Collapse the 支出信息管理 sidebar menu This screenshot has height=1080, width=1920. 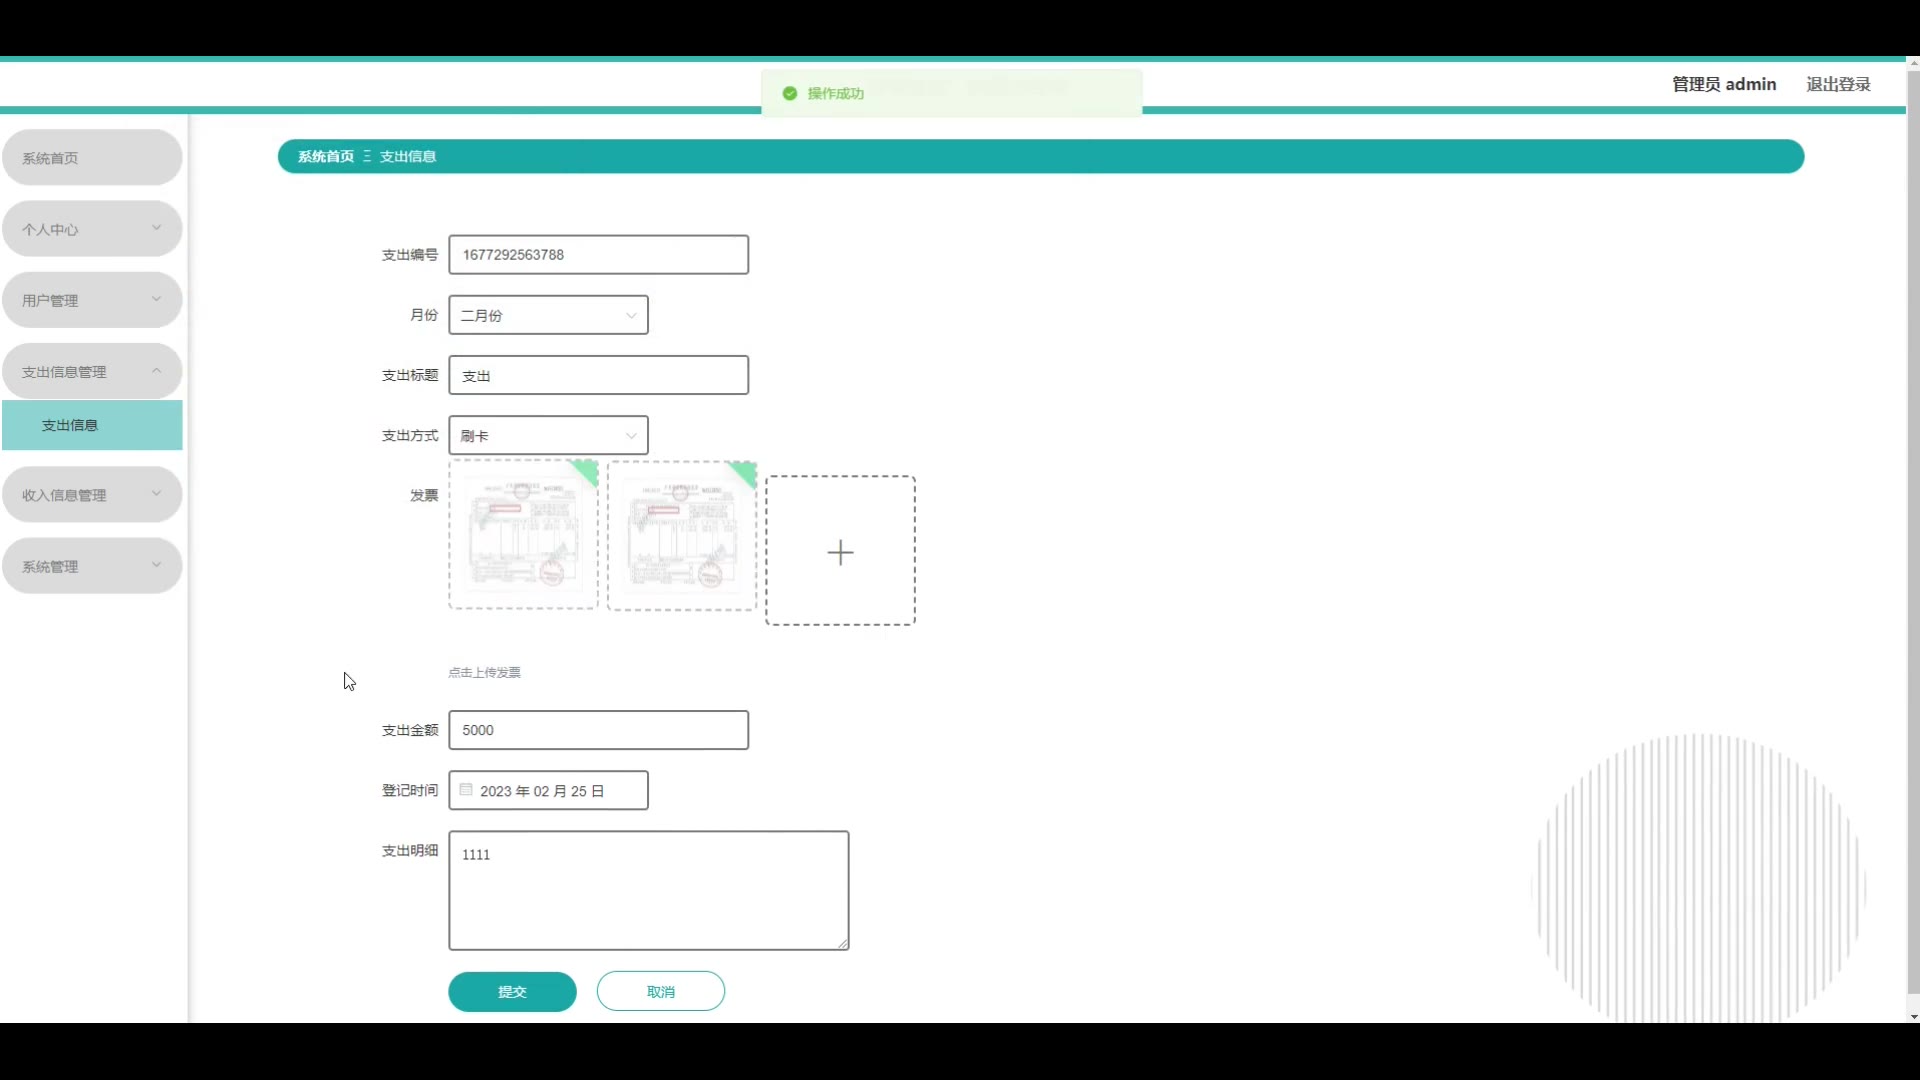click(92, 371)
